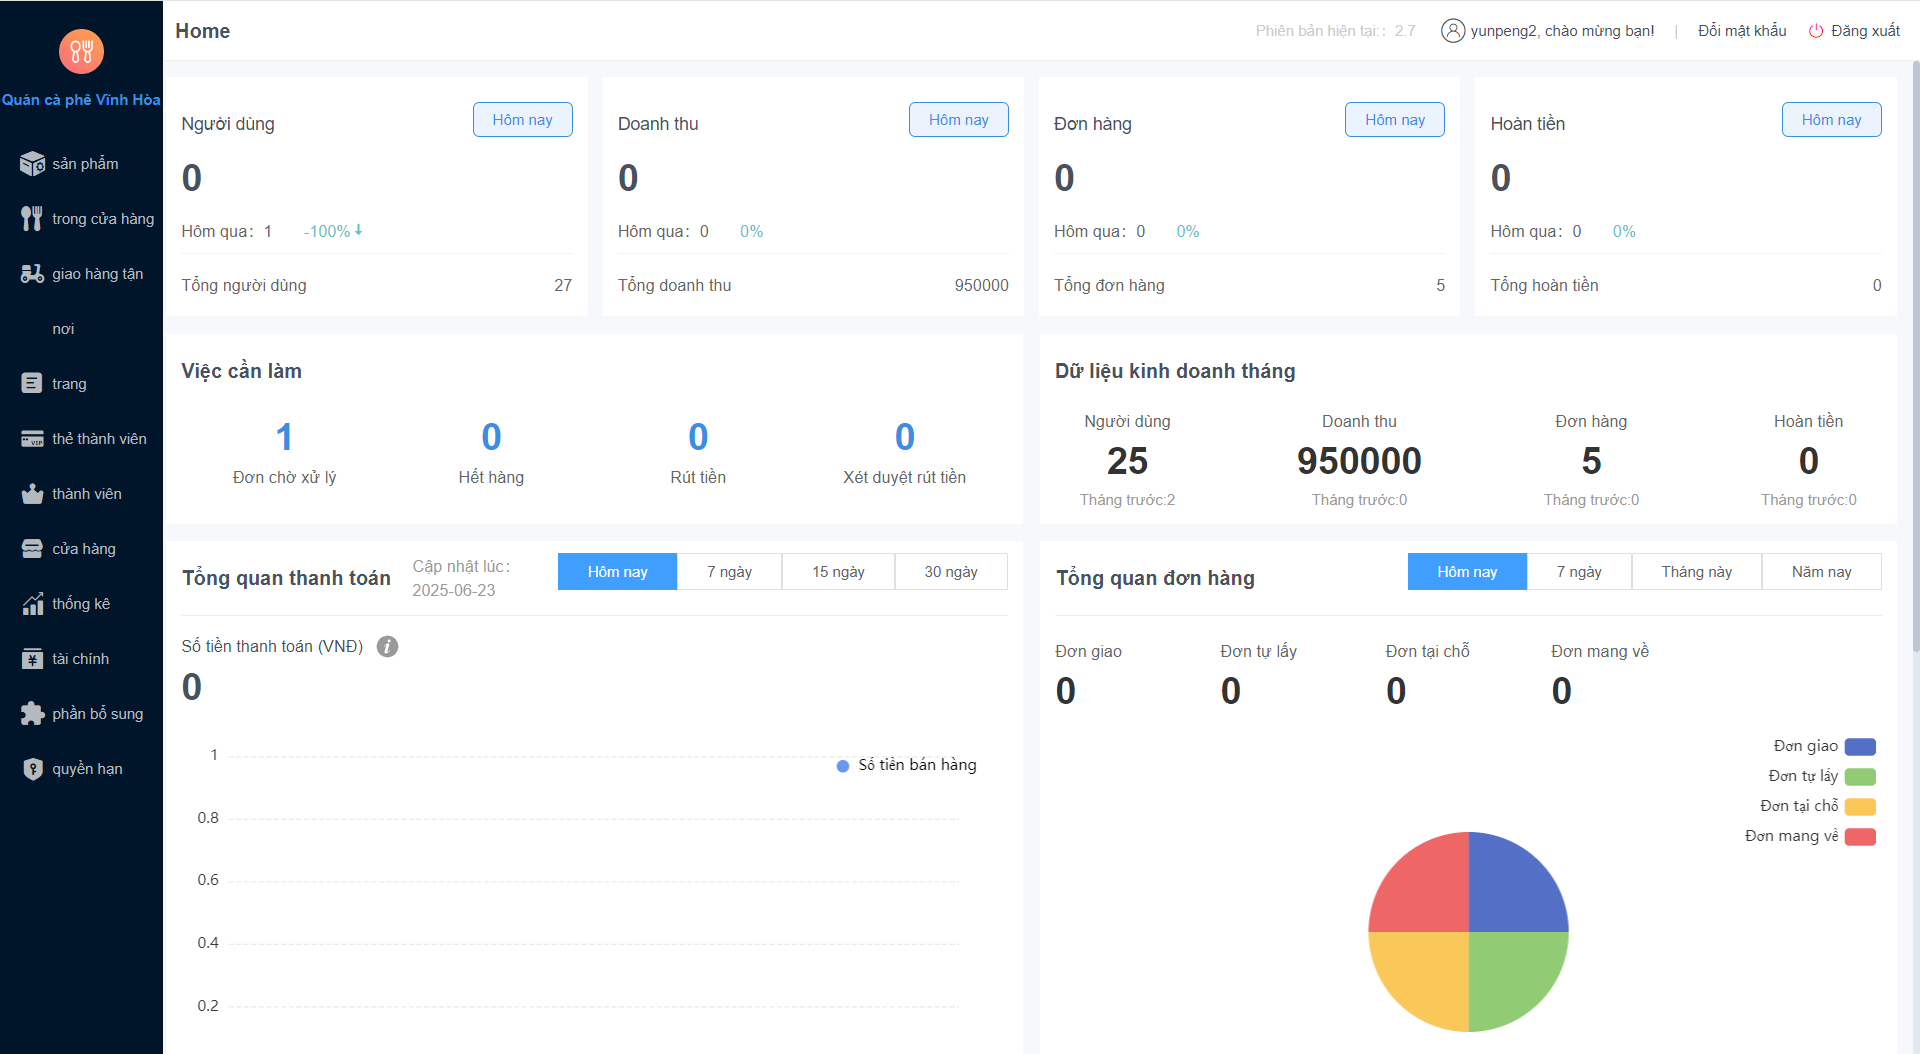The width and height of the screenshot is (1920, 1054).
Task: Click the thẻ thành viên card icon
Action: click(x=32, y=439)
